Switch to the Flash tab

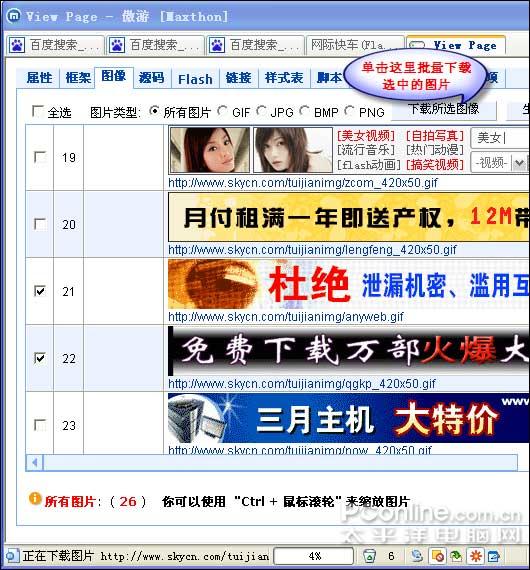pyautogui.click(x=195, y=79)
